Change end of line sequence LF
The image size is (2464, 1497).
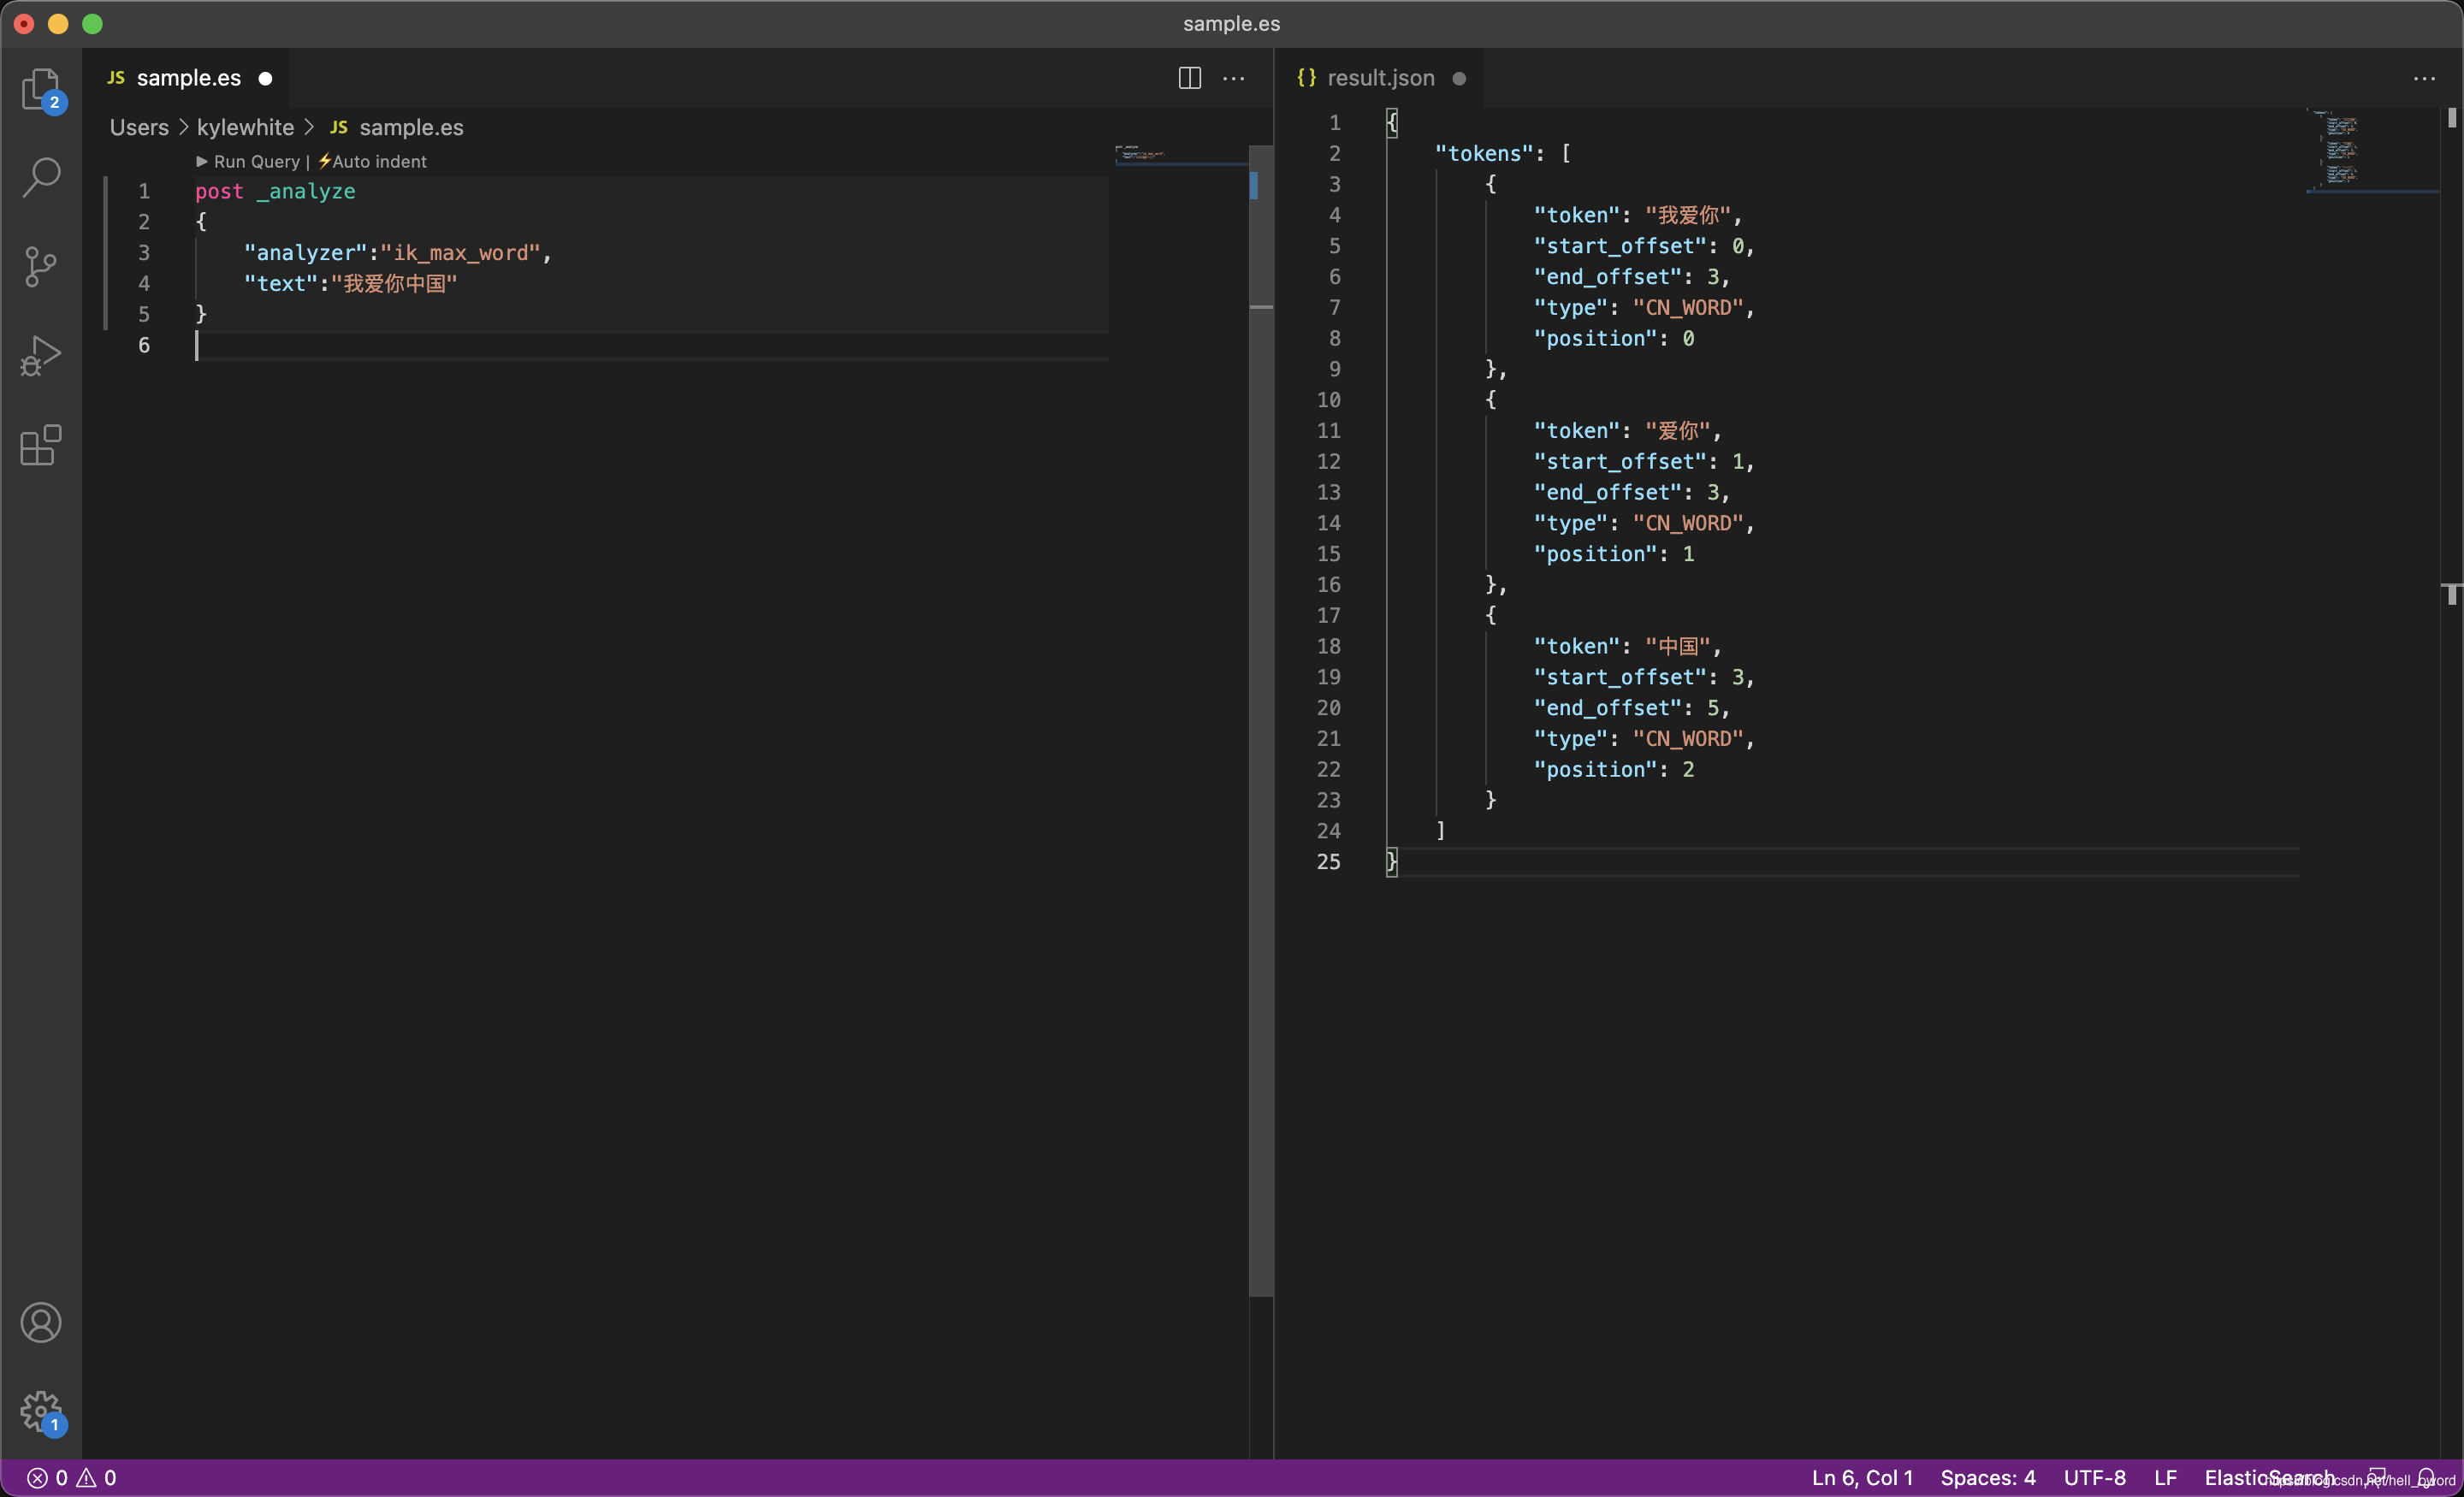2165,1478
